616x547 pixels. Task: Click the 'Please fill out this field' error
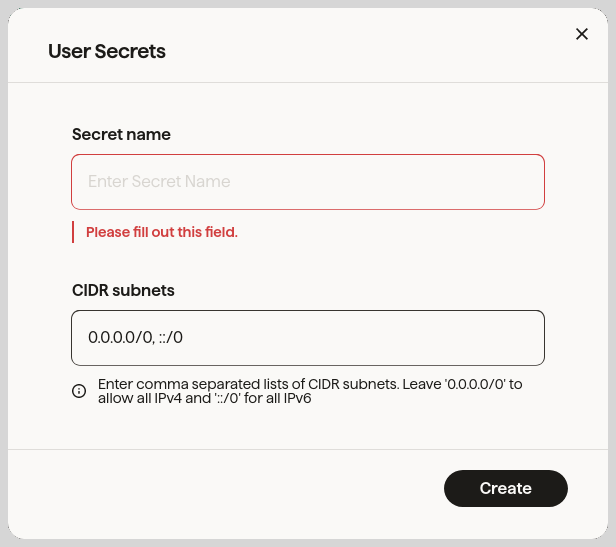[x=161, y=232]
